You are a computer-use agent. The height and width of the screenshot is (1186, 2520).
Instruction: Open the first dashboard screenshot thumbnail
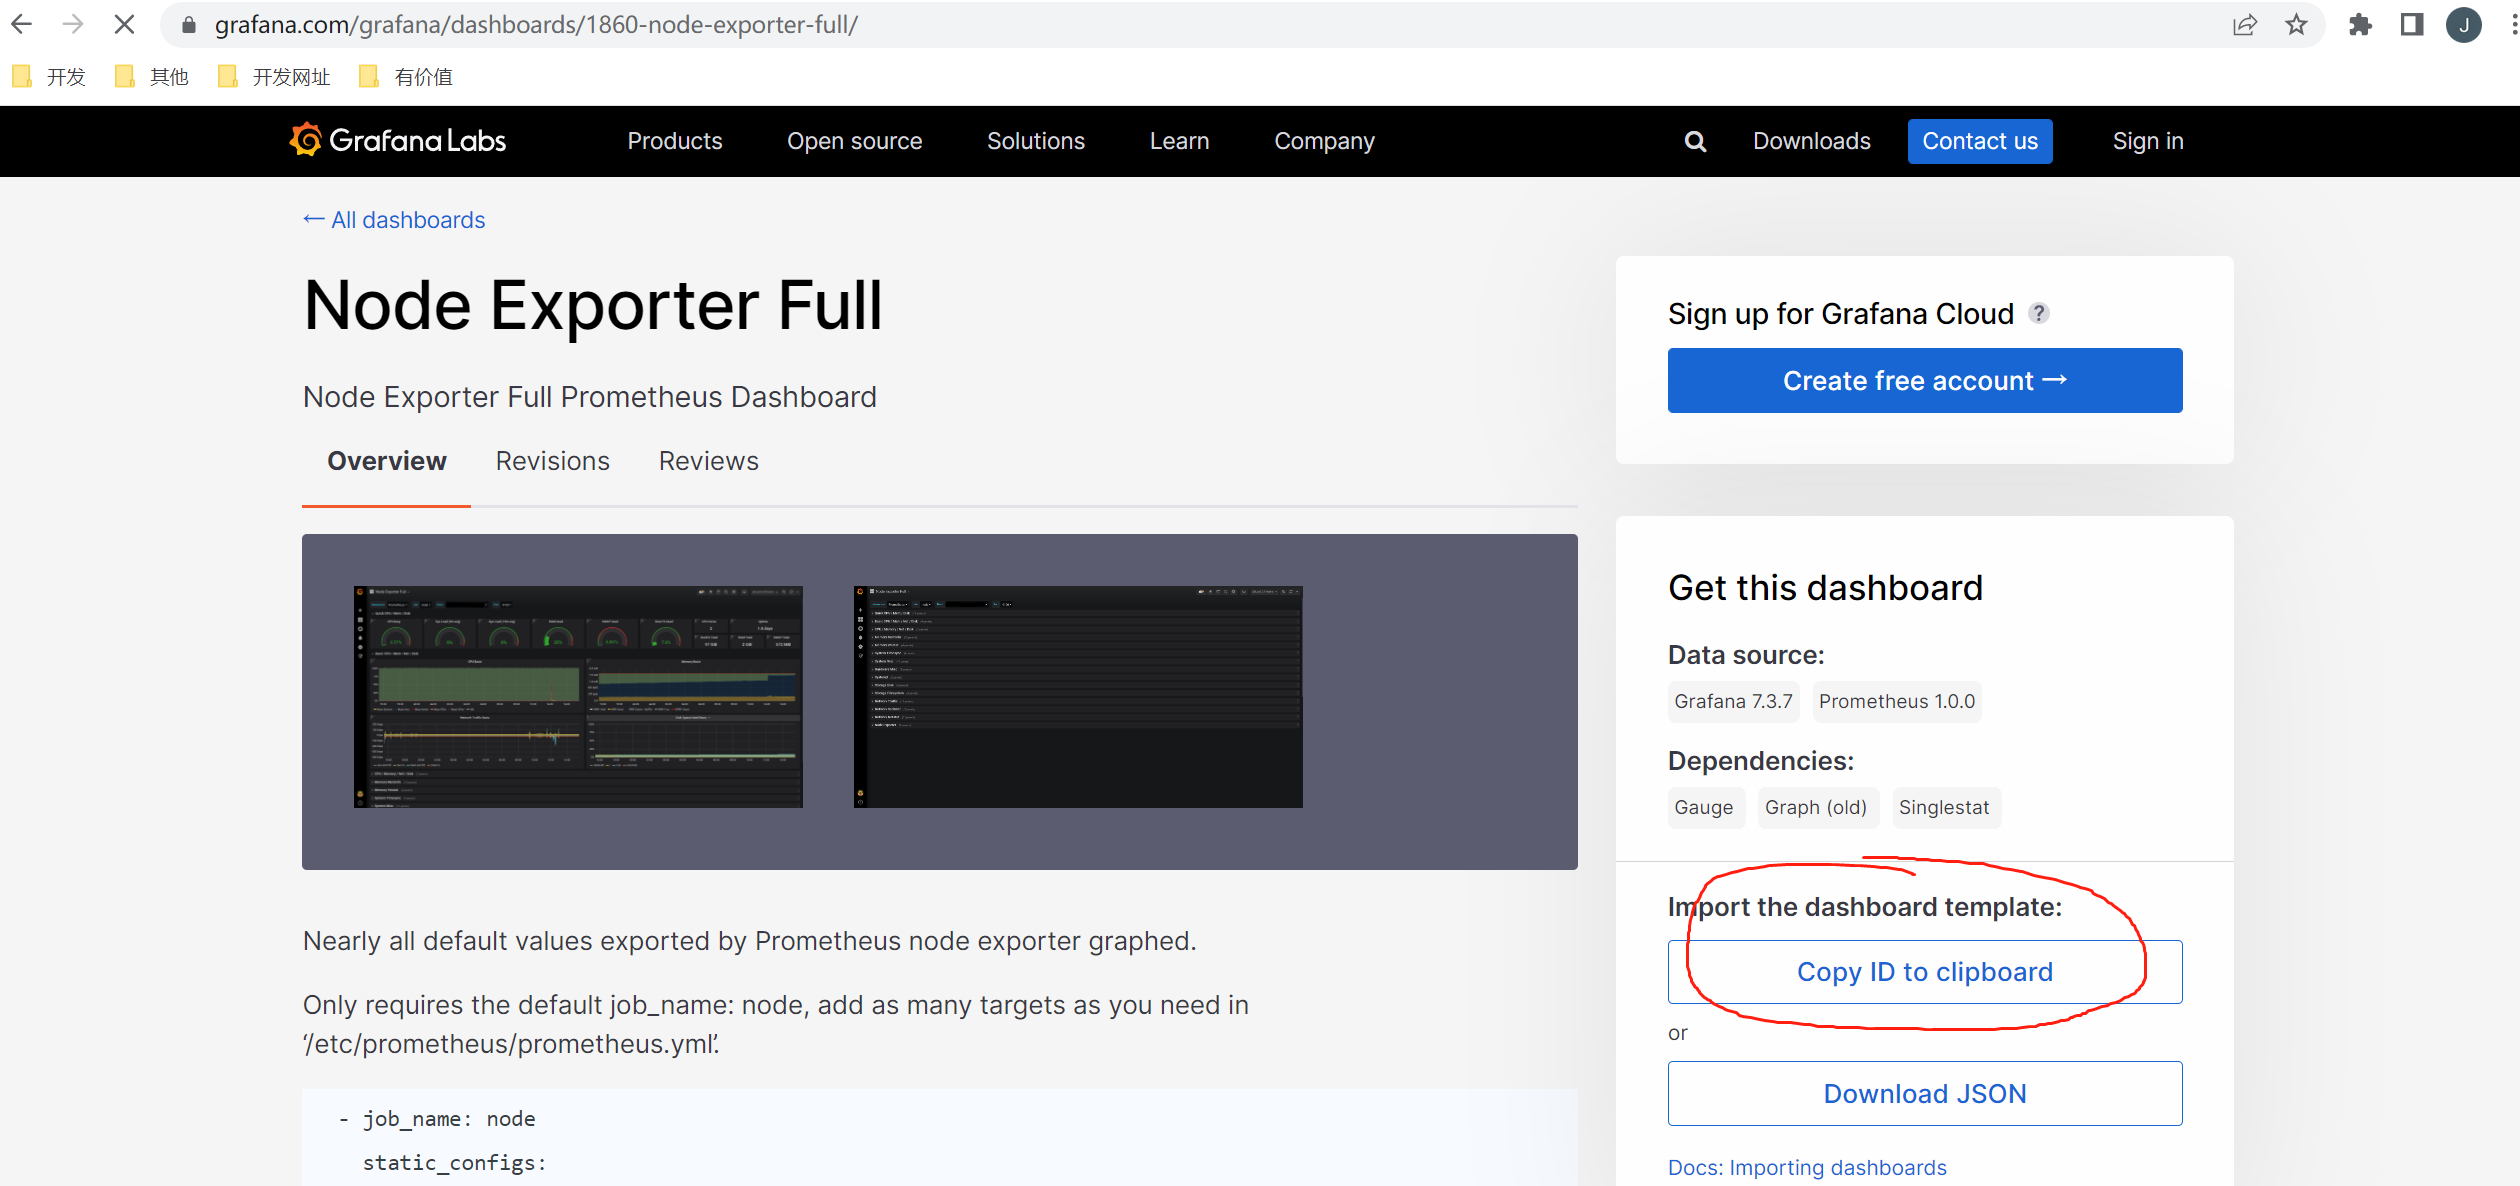click(578, 697)
